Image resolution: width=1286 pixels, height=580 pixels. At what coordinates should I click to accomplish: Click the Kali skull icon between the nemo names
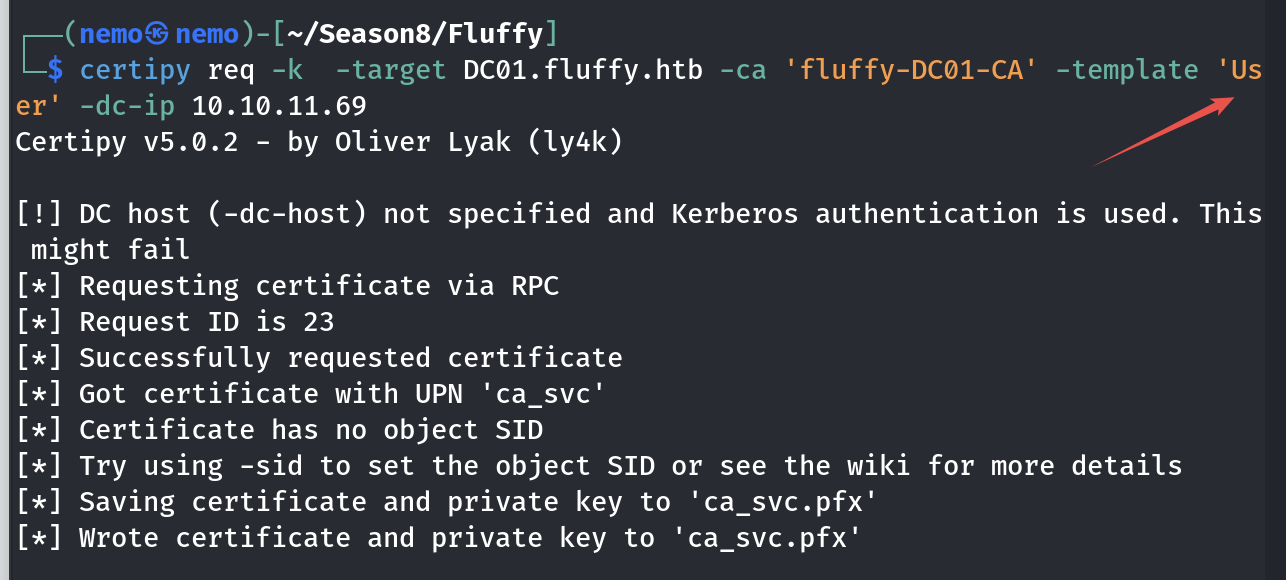coord(159,35)
